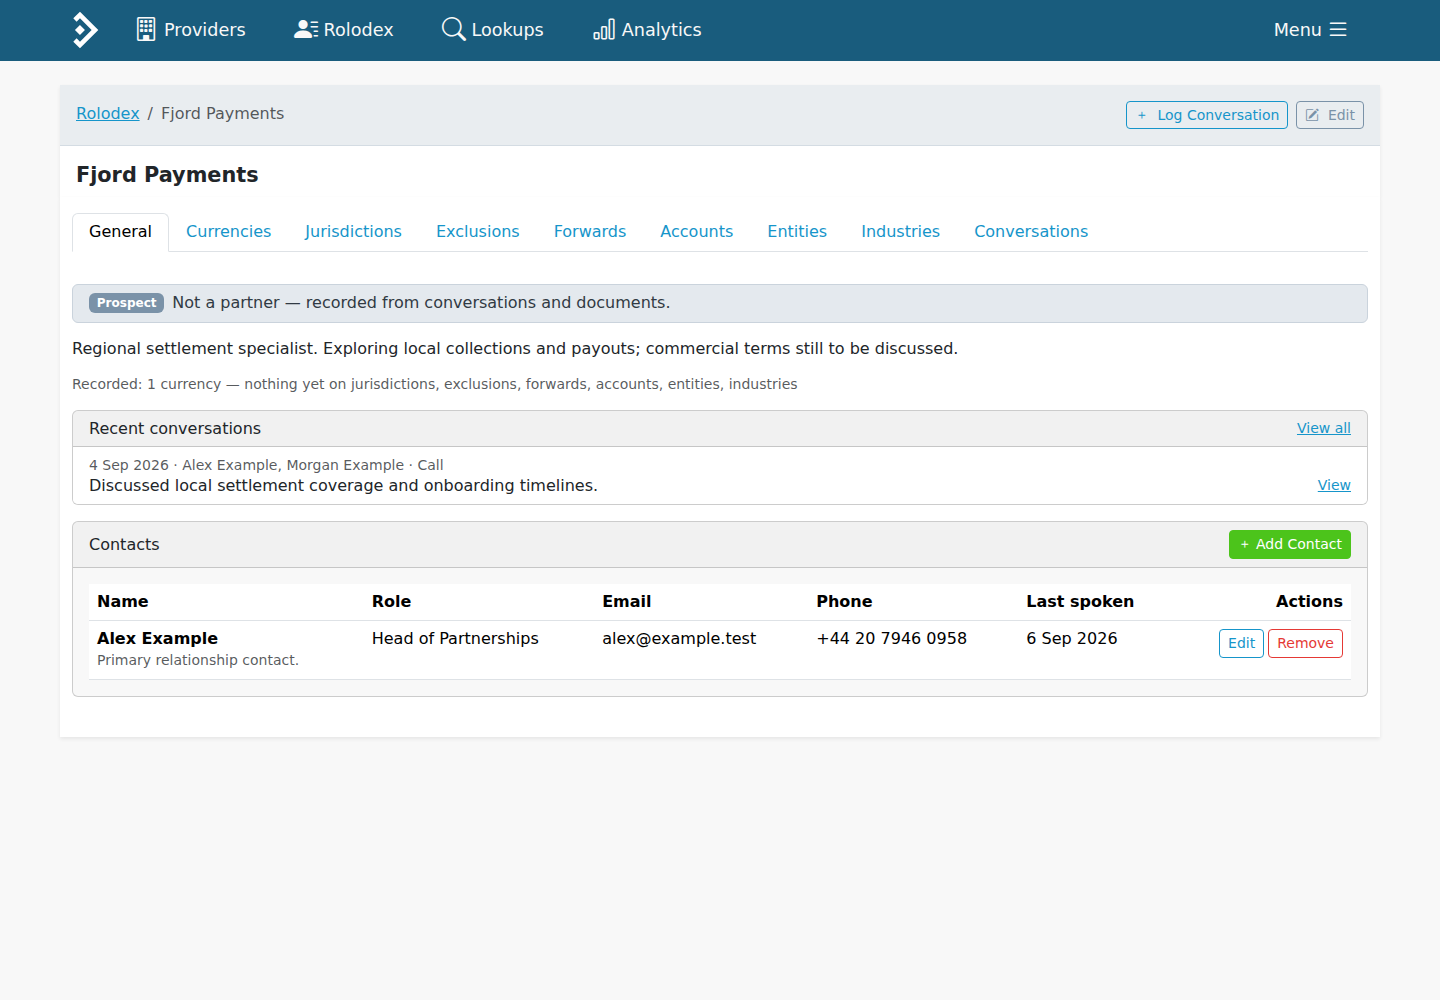This screenshot has width=1440, height=1000.
Task: Click the Contacts panel title
Action: [x=124, y=544]
